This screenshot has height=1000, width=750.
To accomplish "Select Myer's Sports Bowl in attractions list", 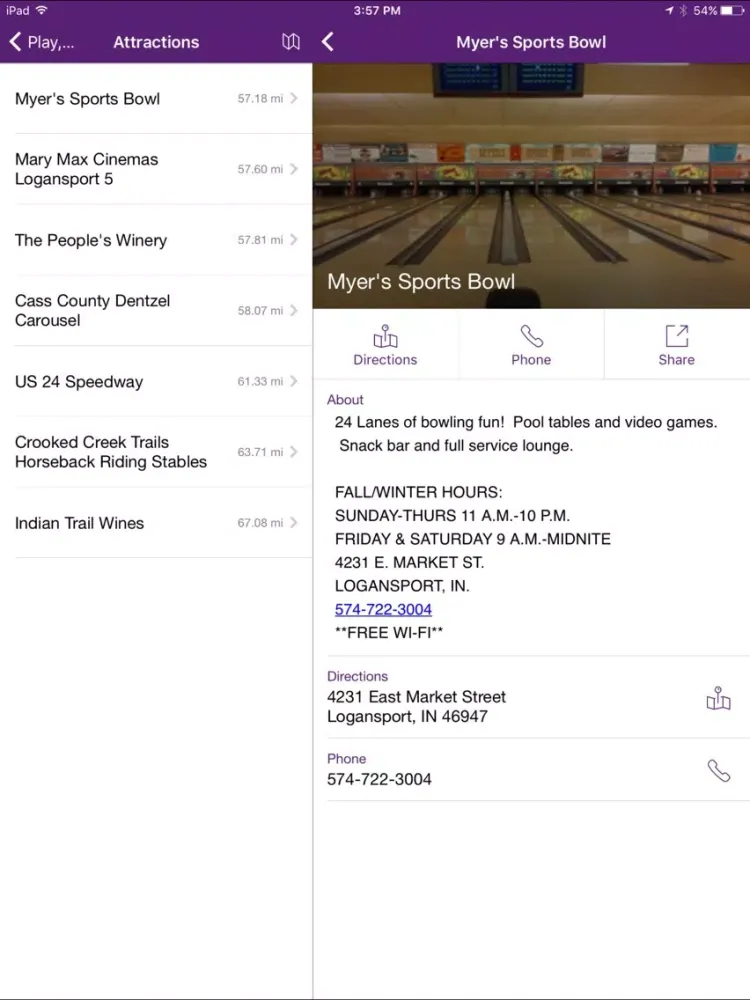I will 156,99.
